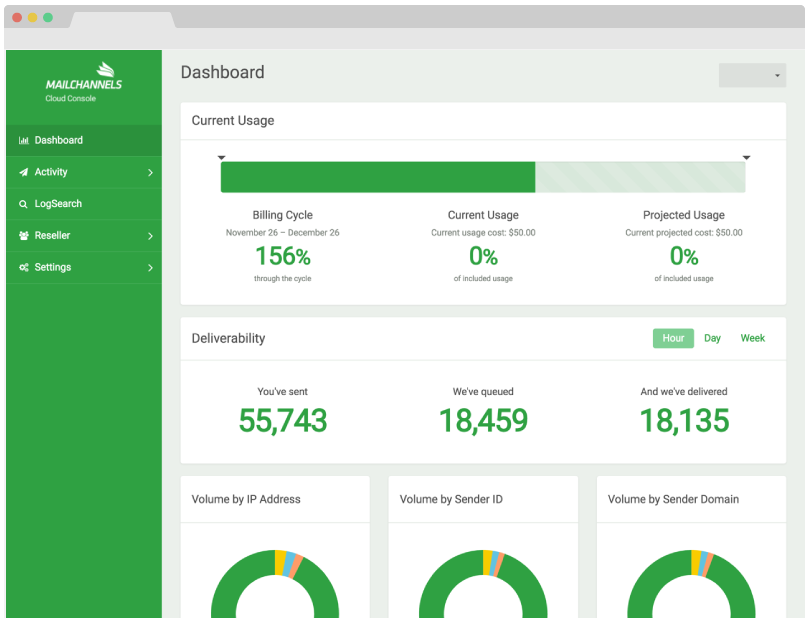Click the red window close dot
This screenshot has height=618, width=810.
click(x=17, y=18)
